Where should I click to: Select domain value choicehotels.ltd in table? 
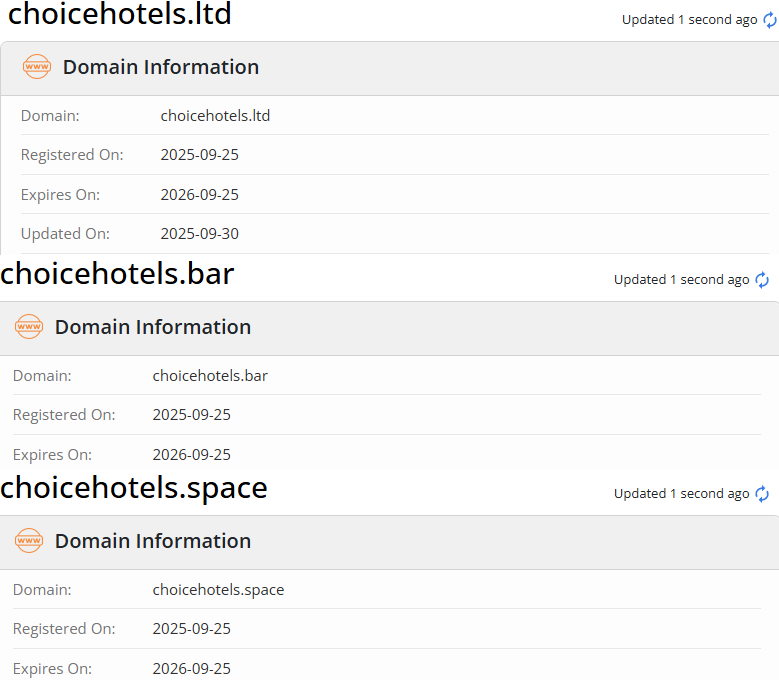click(x=215, y=116)
